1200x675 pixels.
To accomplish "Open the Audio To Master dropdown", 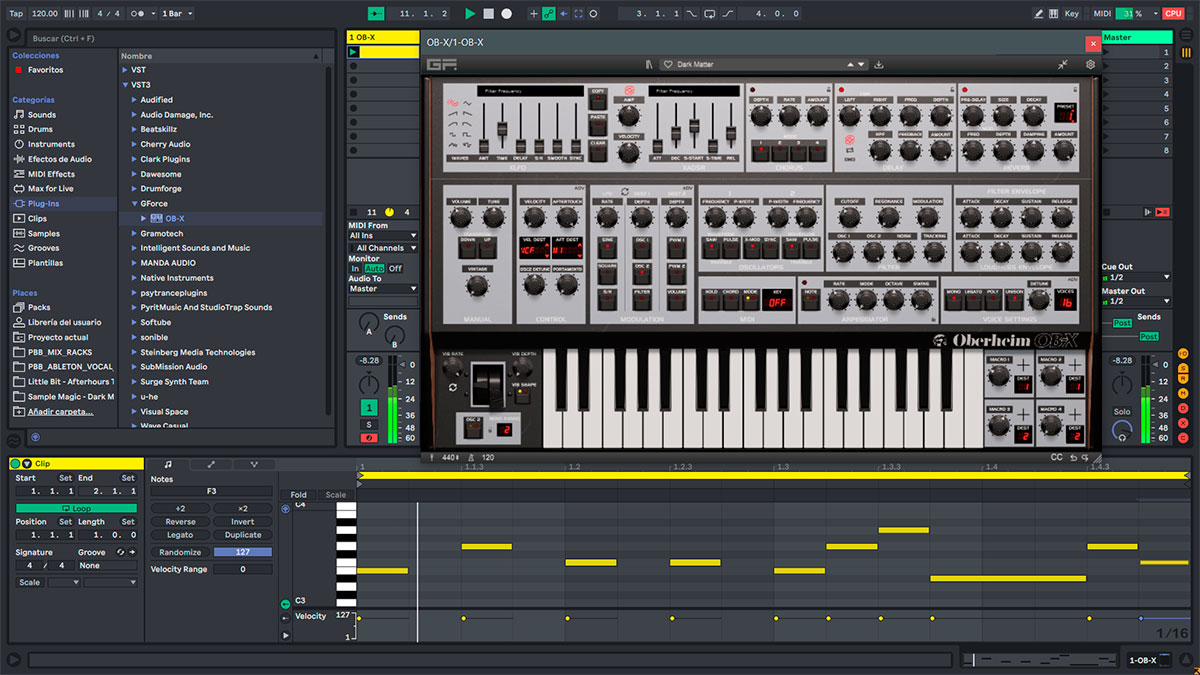I will tap(383, 289).
